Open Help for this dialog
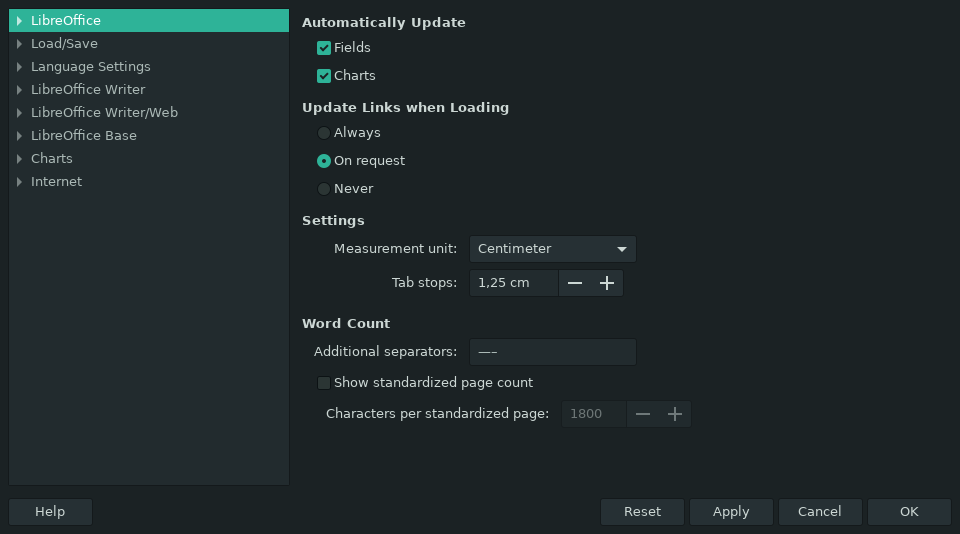 coord(50,512)
